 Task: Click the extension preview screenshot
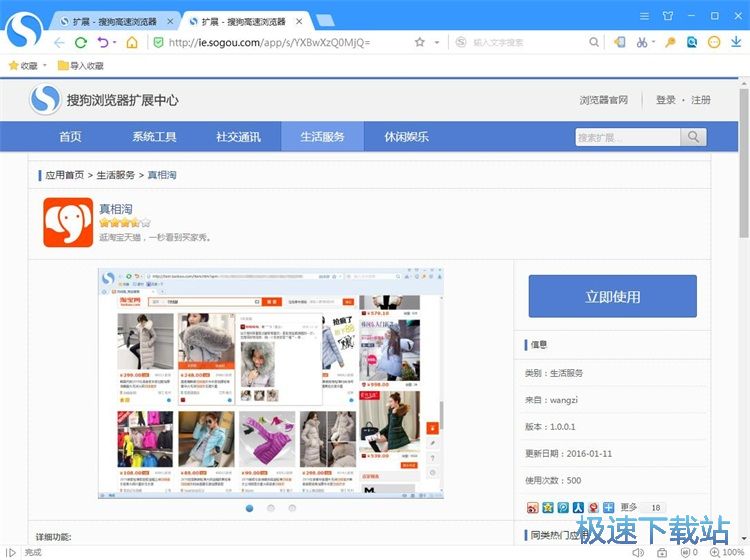(271, 384)
